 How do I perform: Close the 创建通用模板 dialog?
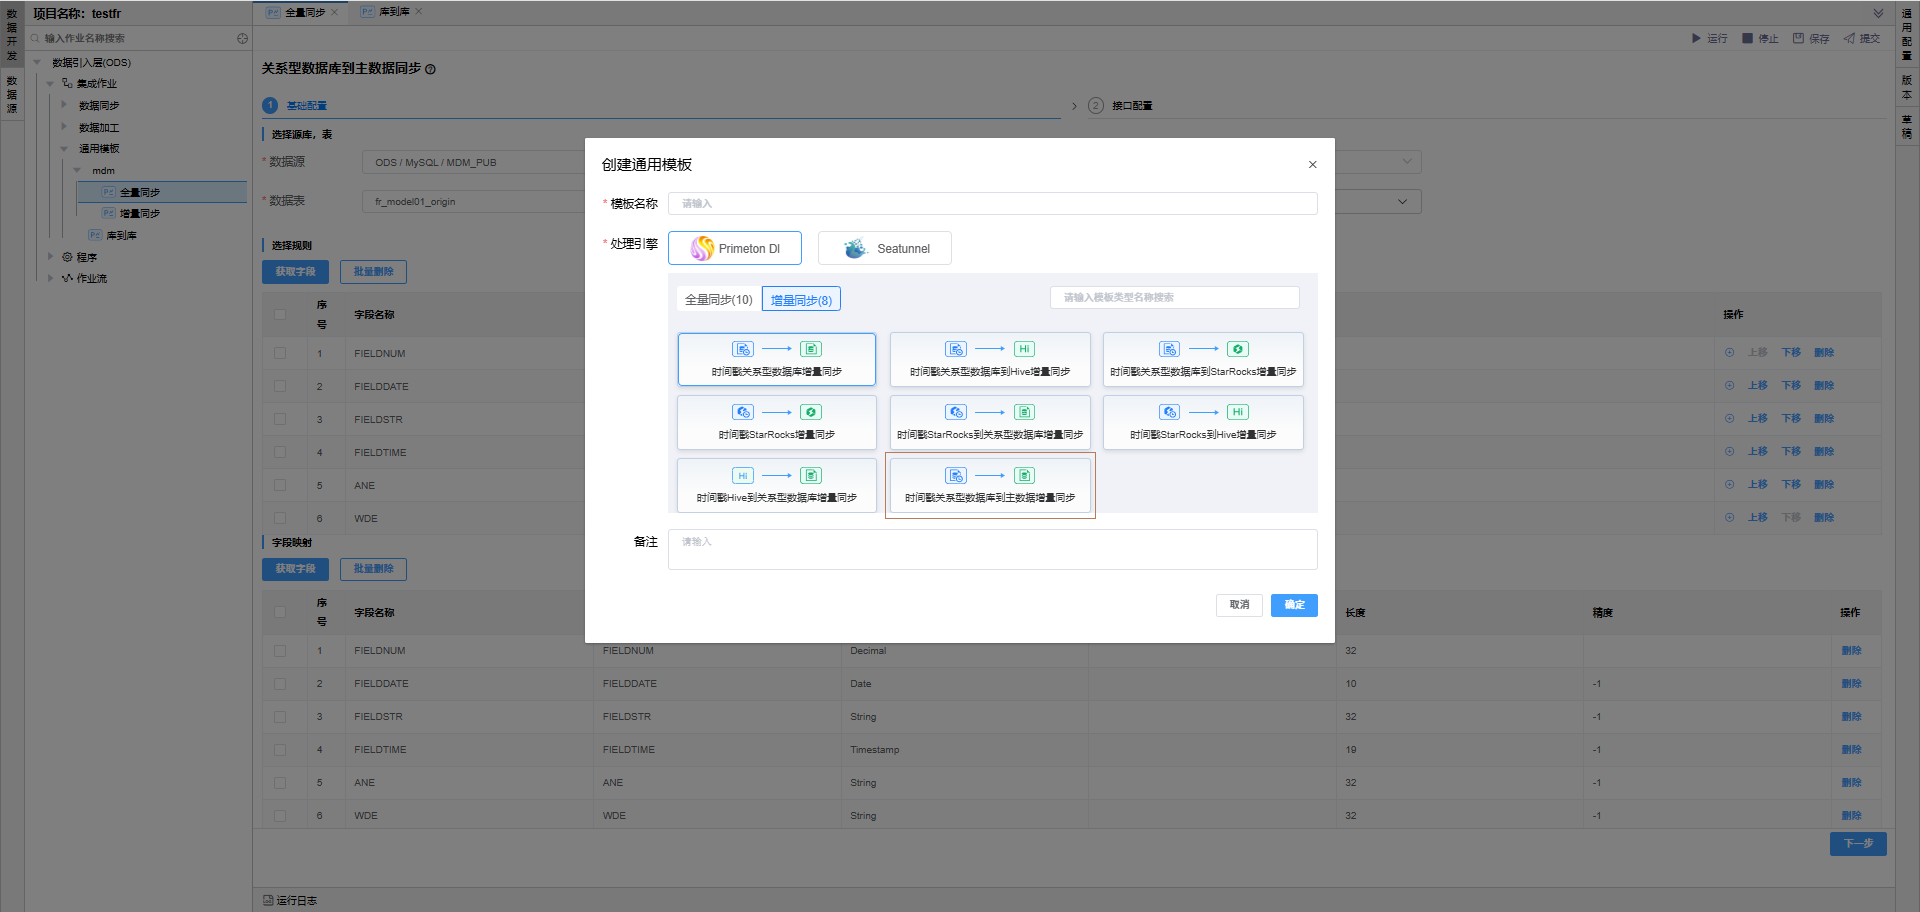tap(1312, 165)
